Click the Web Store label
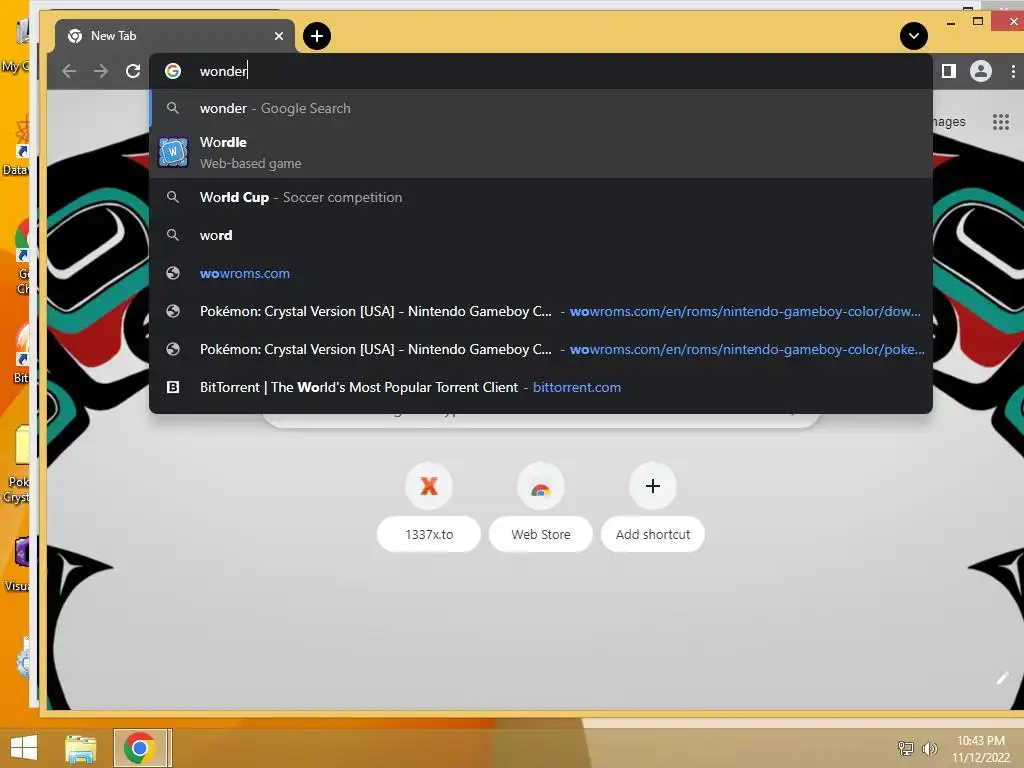 coord(541,534)
